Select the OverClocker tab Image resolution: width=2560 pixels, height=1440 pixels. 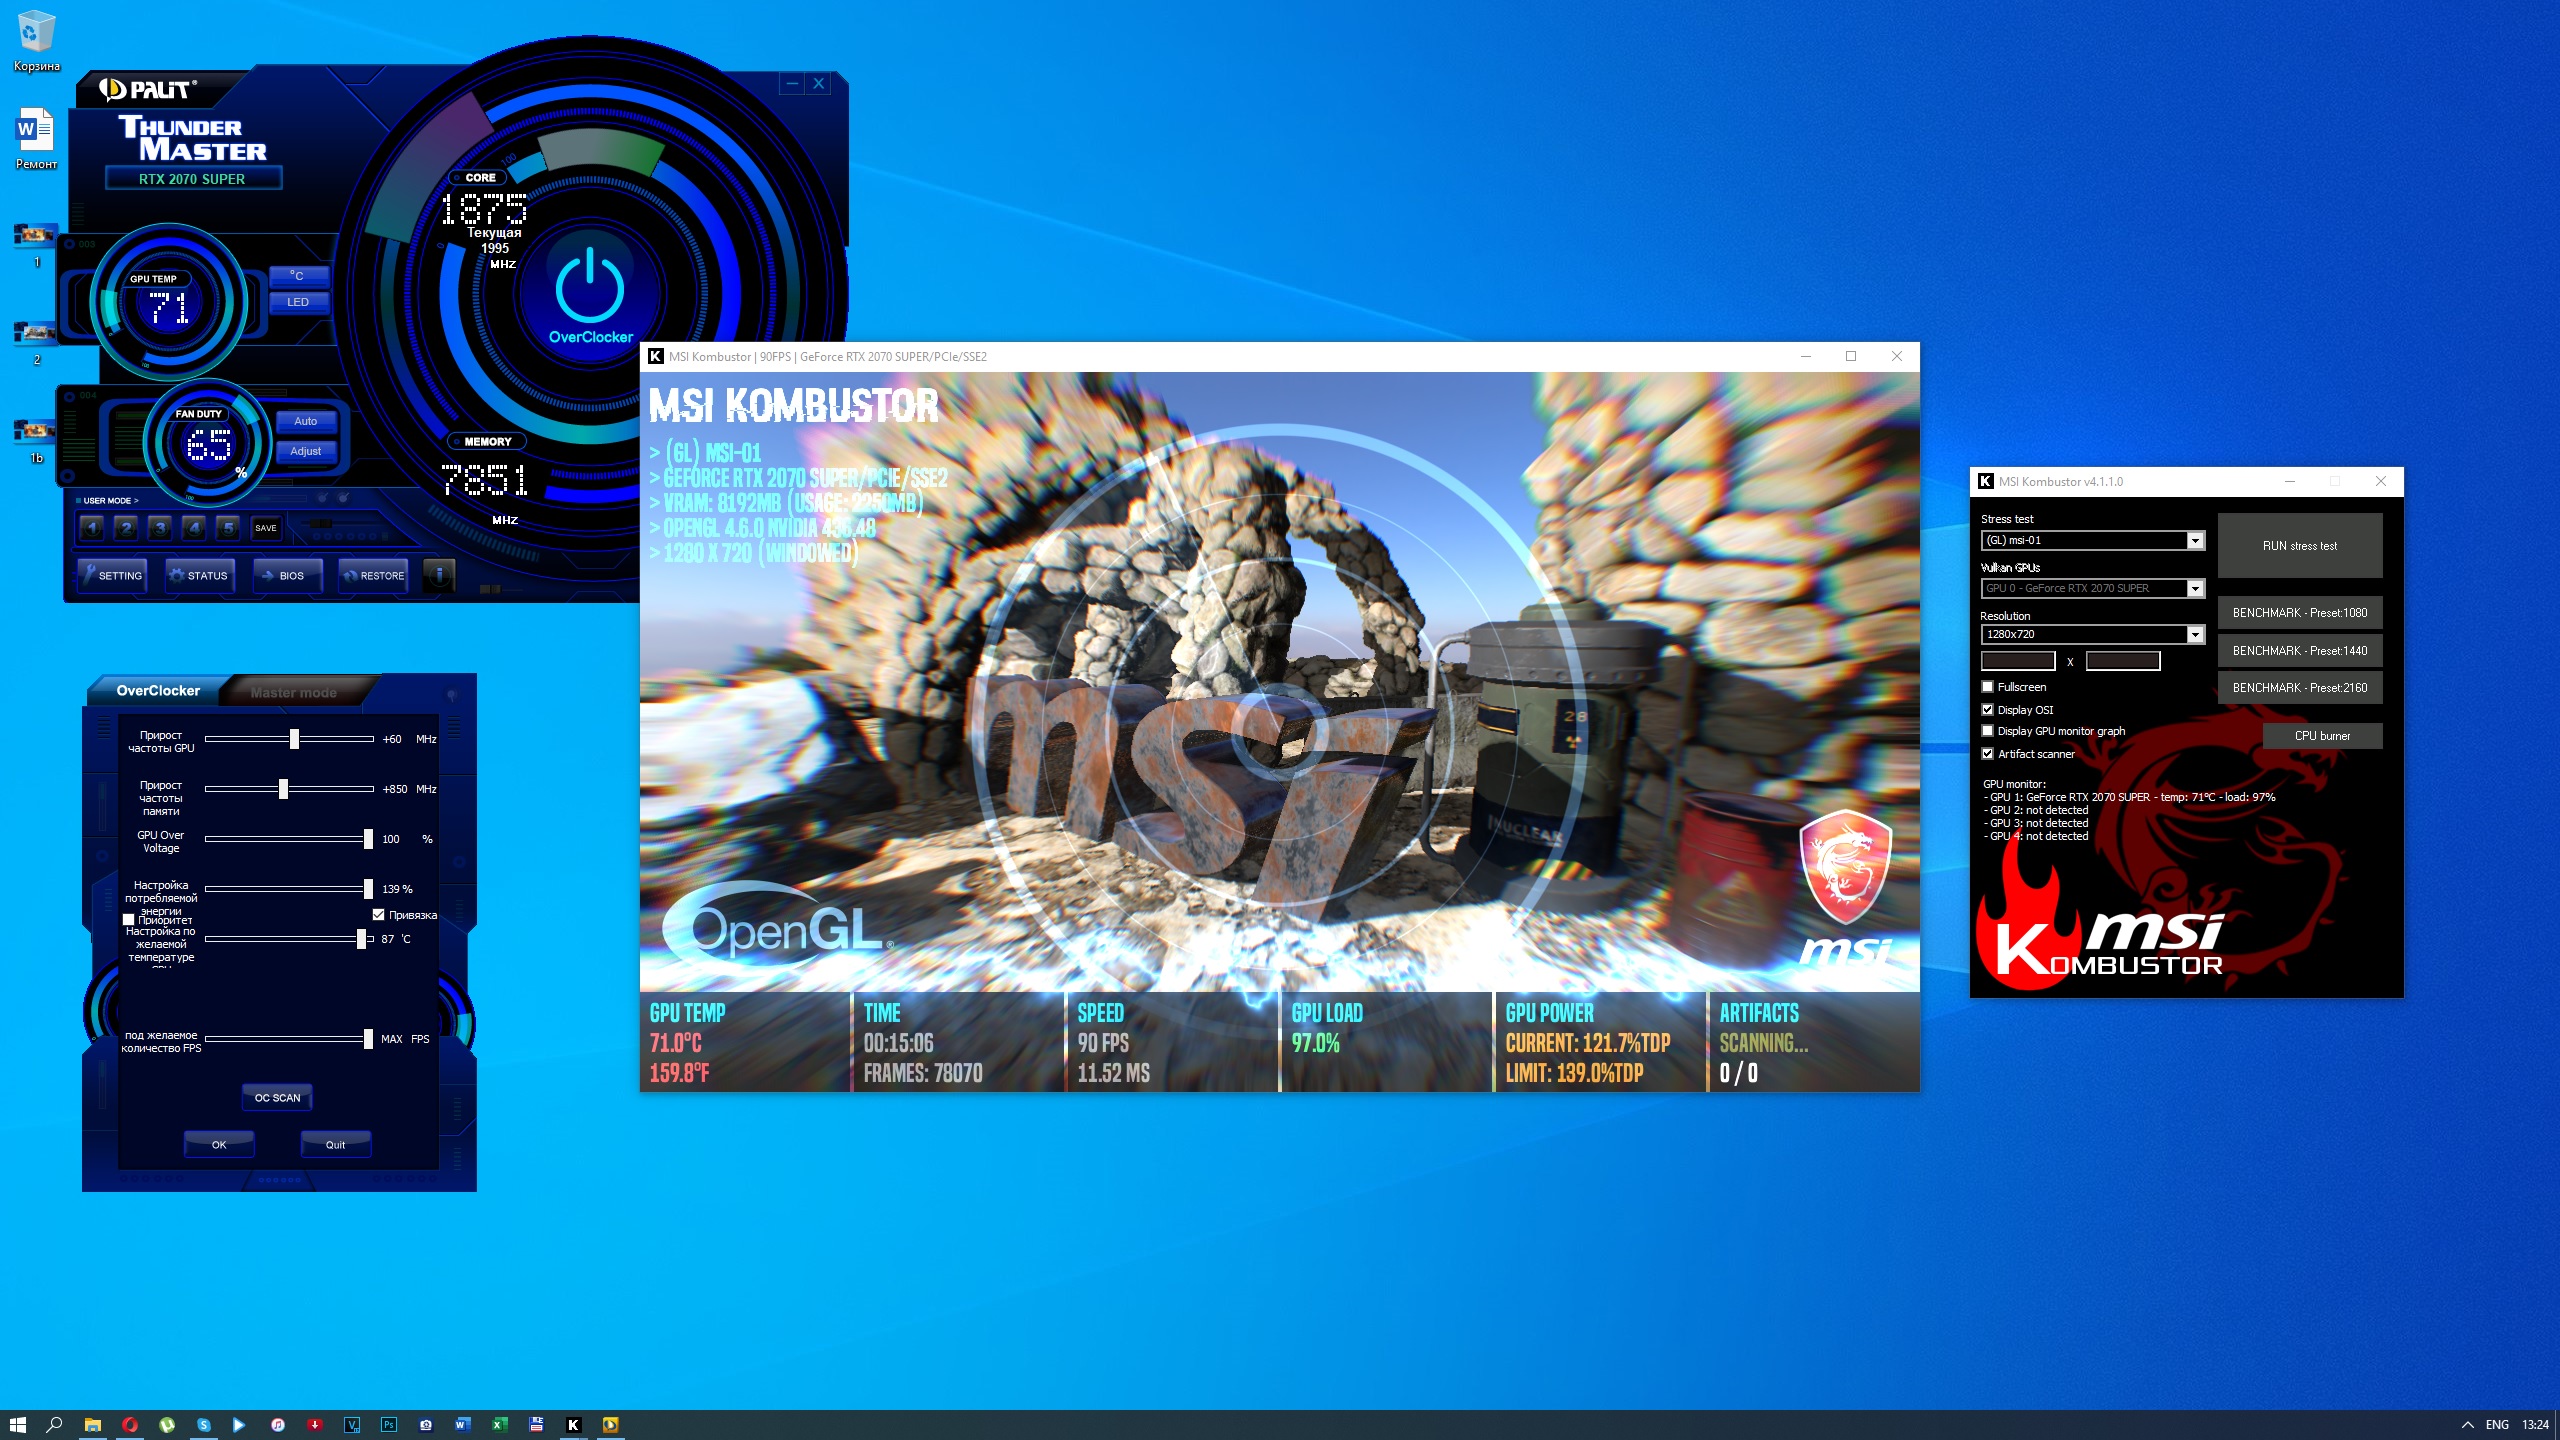coord(158,691)
